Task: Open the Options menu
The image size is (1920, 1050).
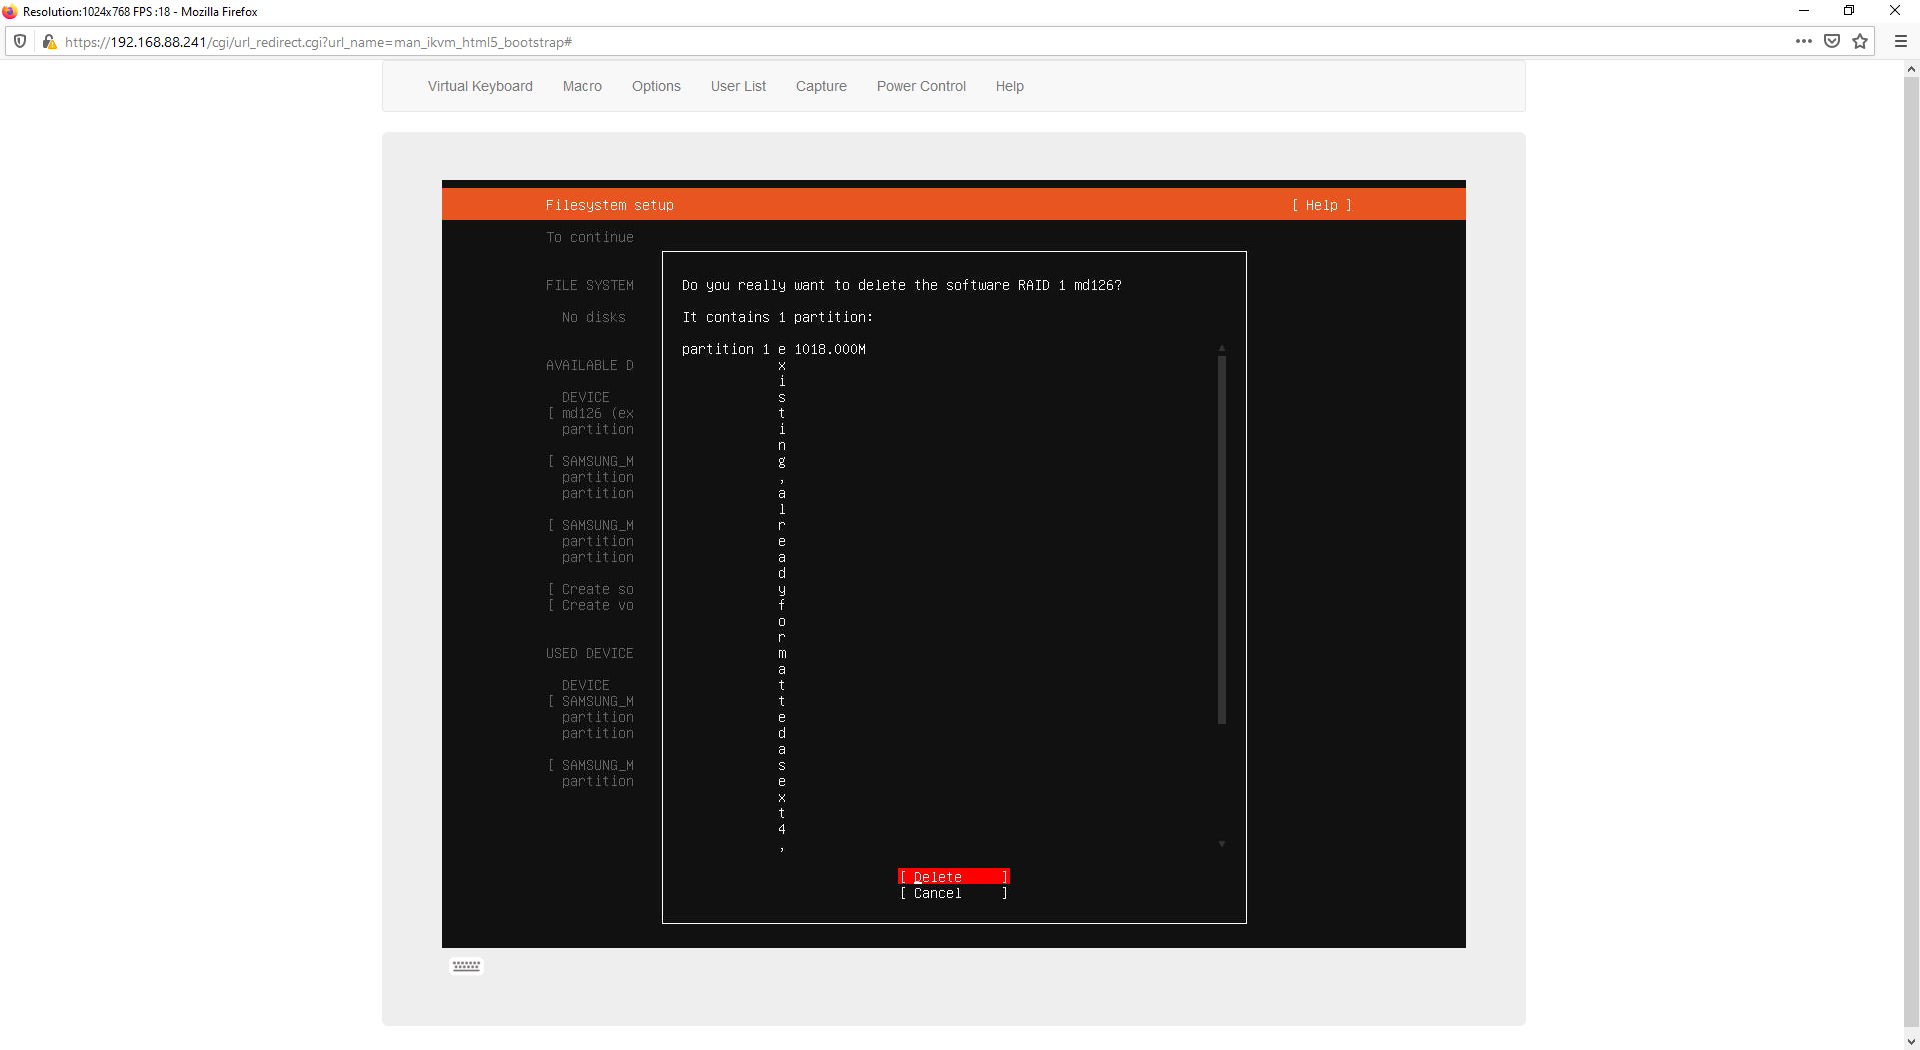Action: (656, 86)
